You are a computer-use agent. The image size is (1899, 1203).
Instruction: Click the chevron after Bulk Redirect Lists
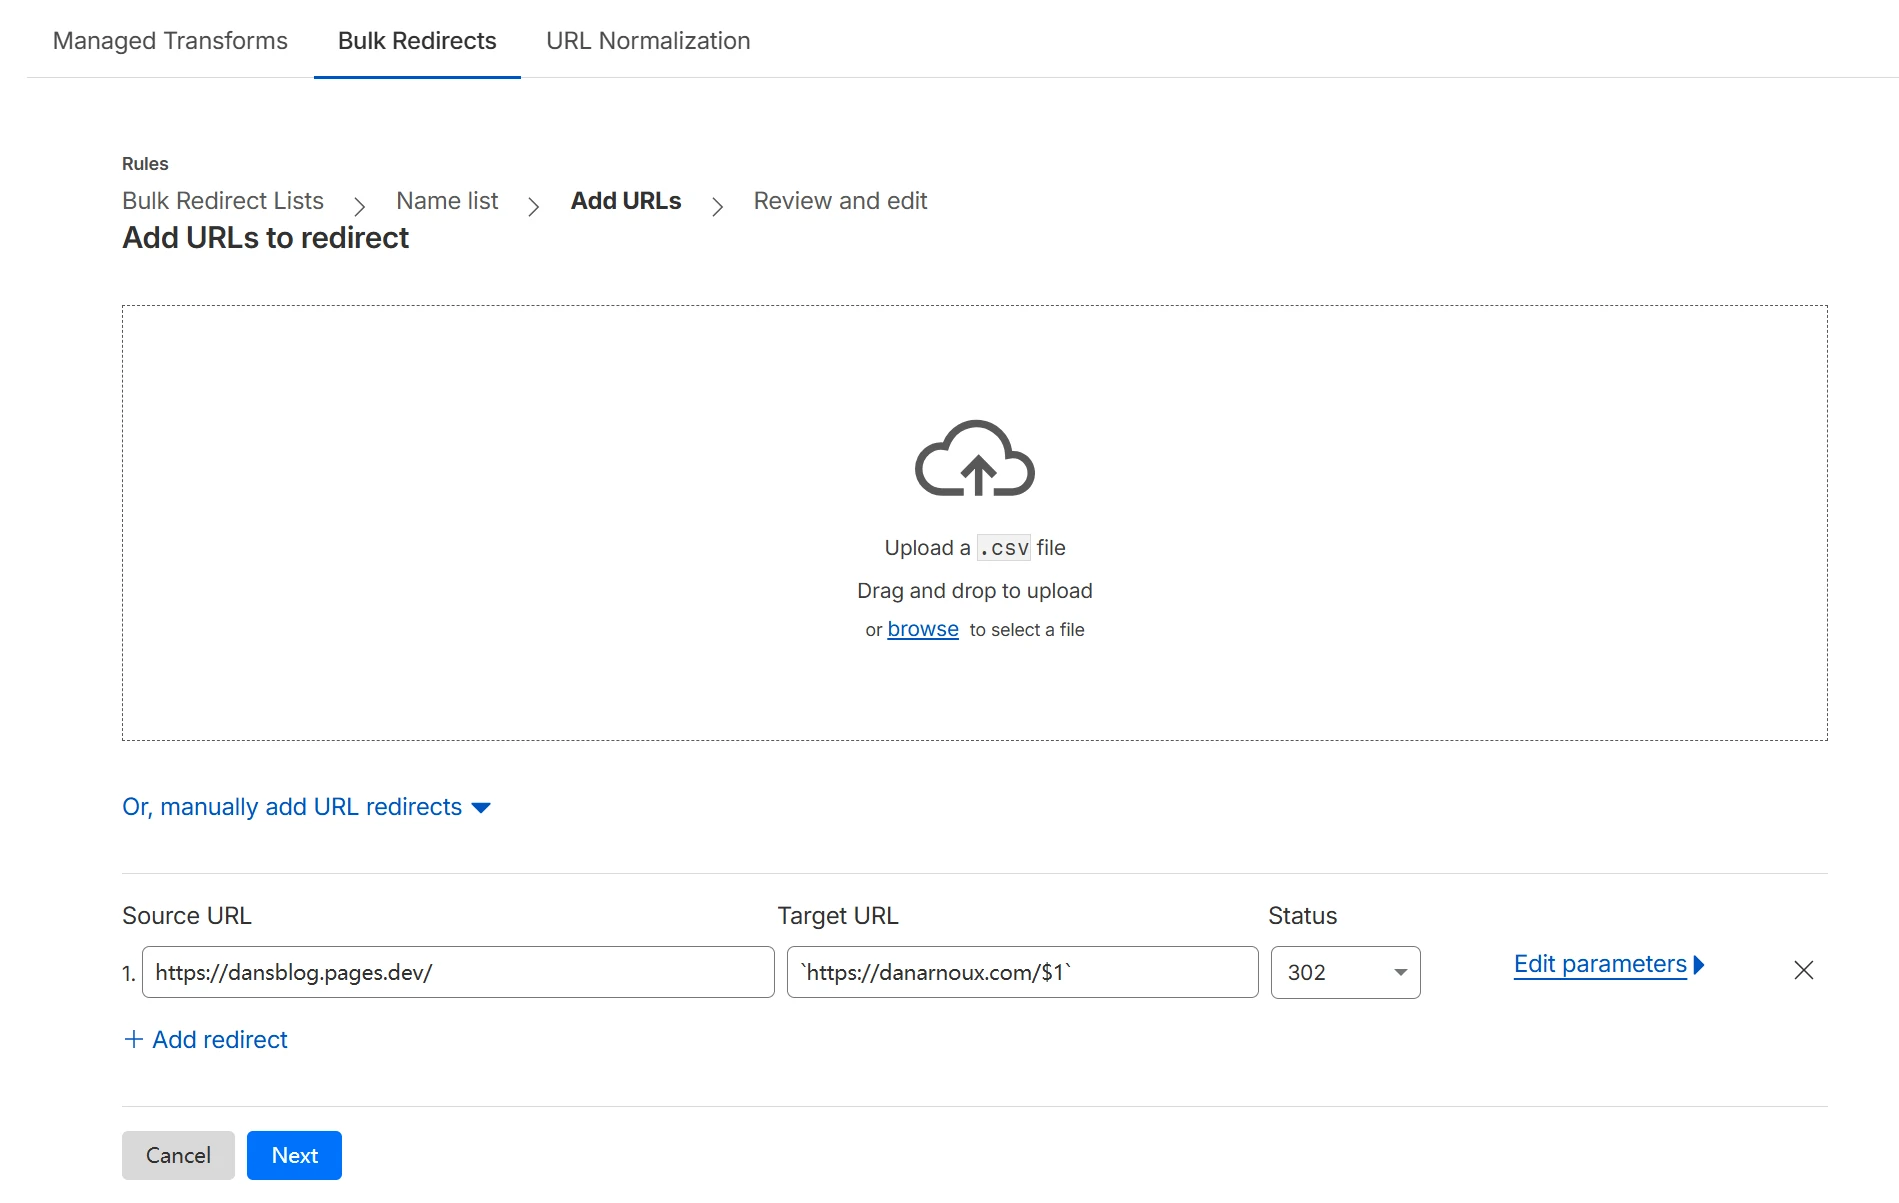359,206
